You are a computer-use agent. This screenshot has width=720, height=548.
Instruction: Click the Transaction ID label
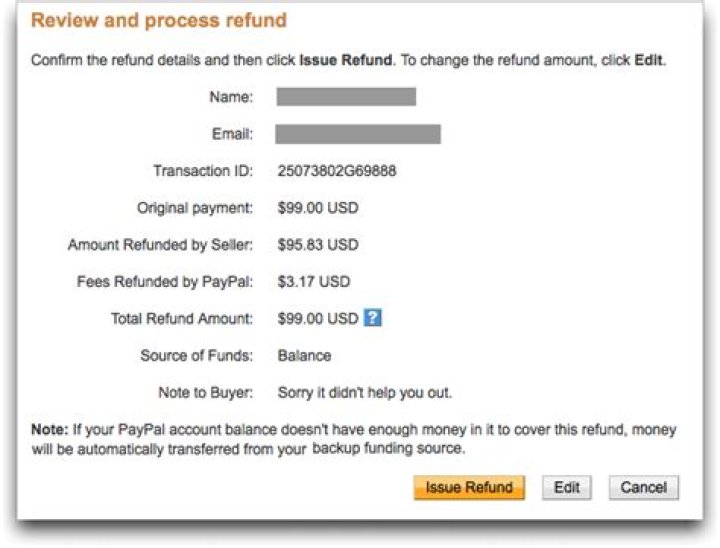[203, 171]
